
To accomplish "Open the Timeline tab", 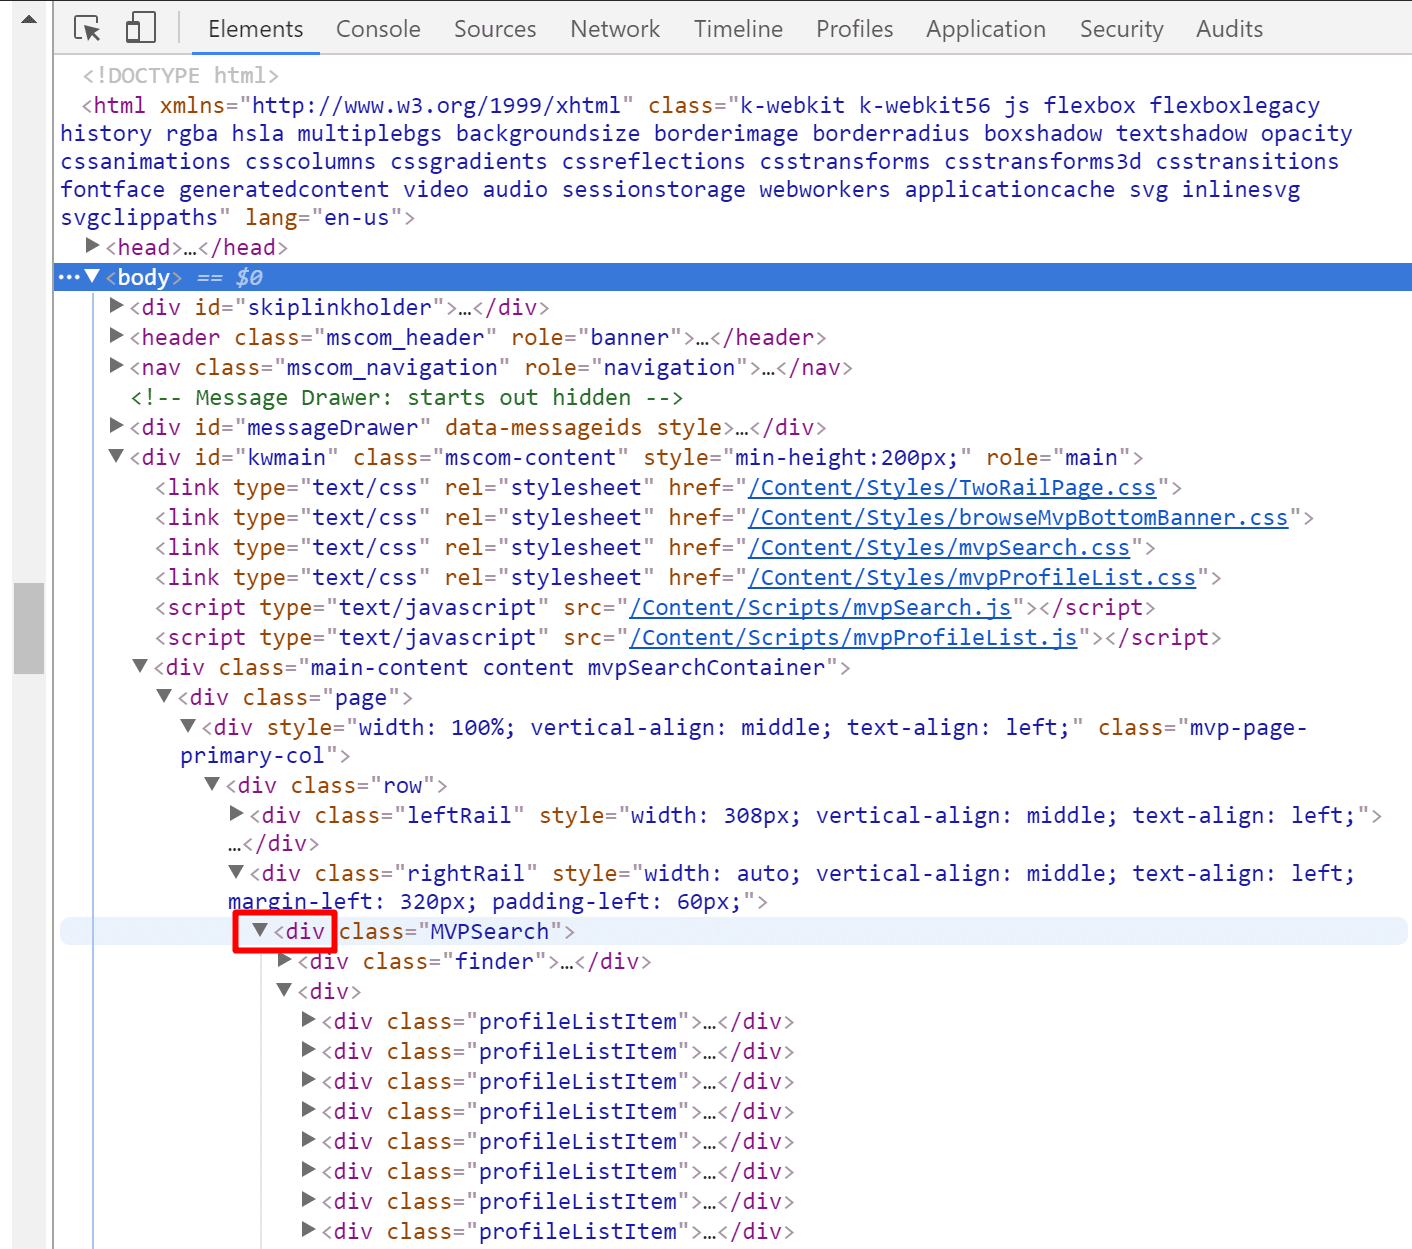I will click(x=738, y=29).
